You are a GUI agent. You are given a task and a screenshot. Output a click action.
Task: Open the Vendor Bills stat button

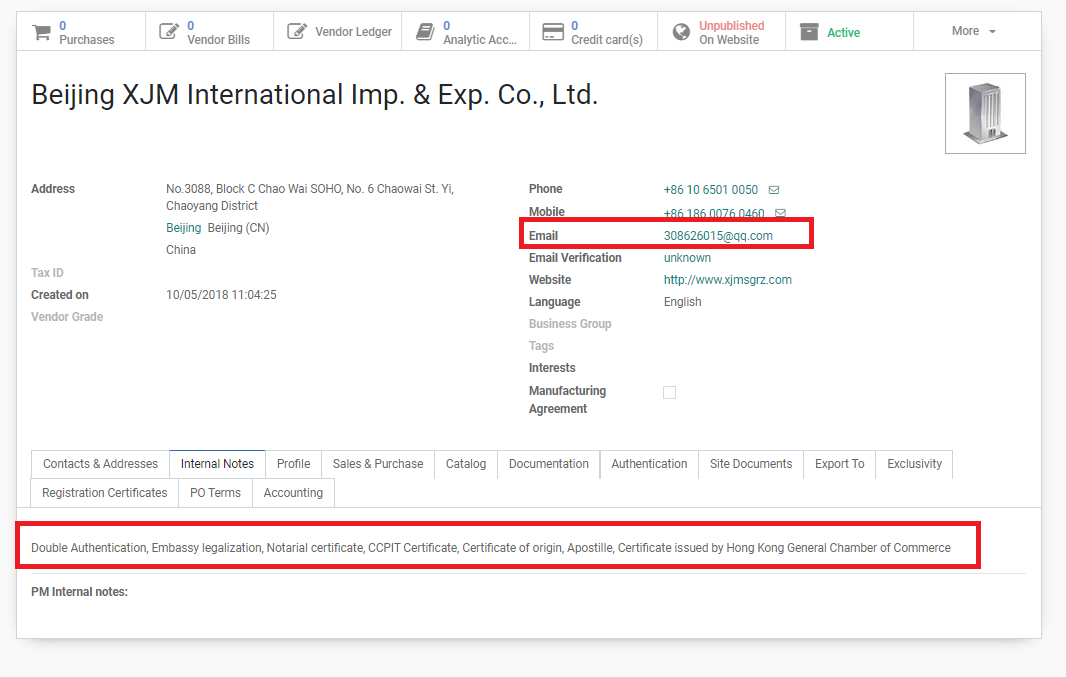coord(209,31)
